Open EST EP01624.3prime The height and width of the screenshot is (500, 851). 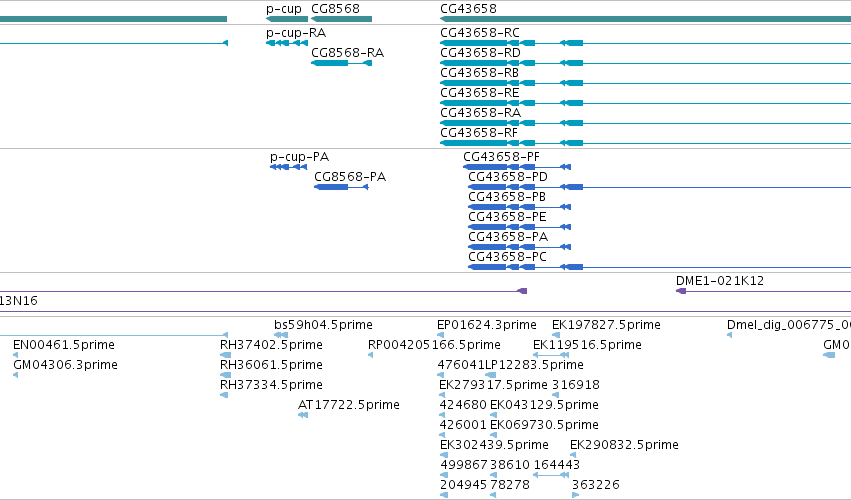point(487,325)
